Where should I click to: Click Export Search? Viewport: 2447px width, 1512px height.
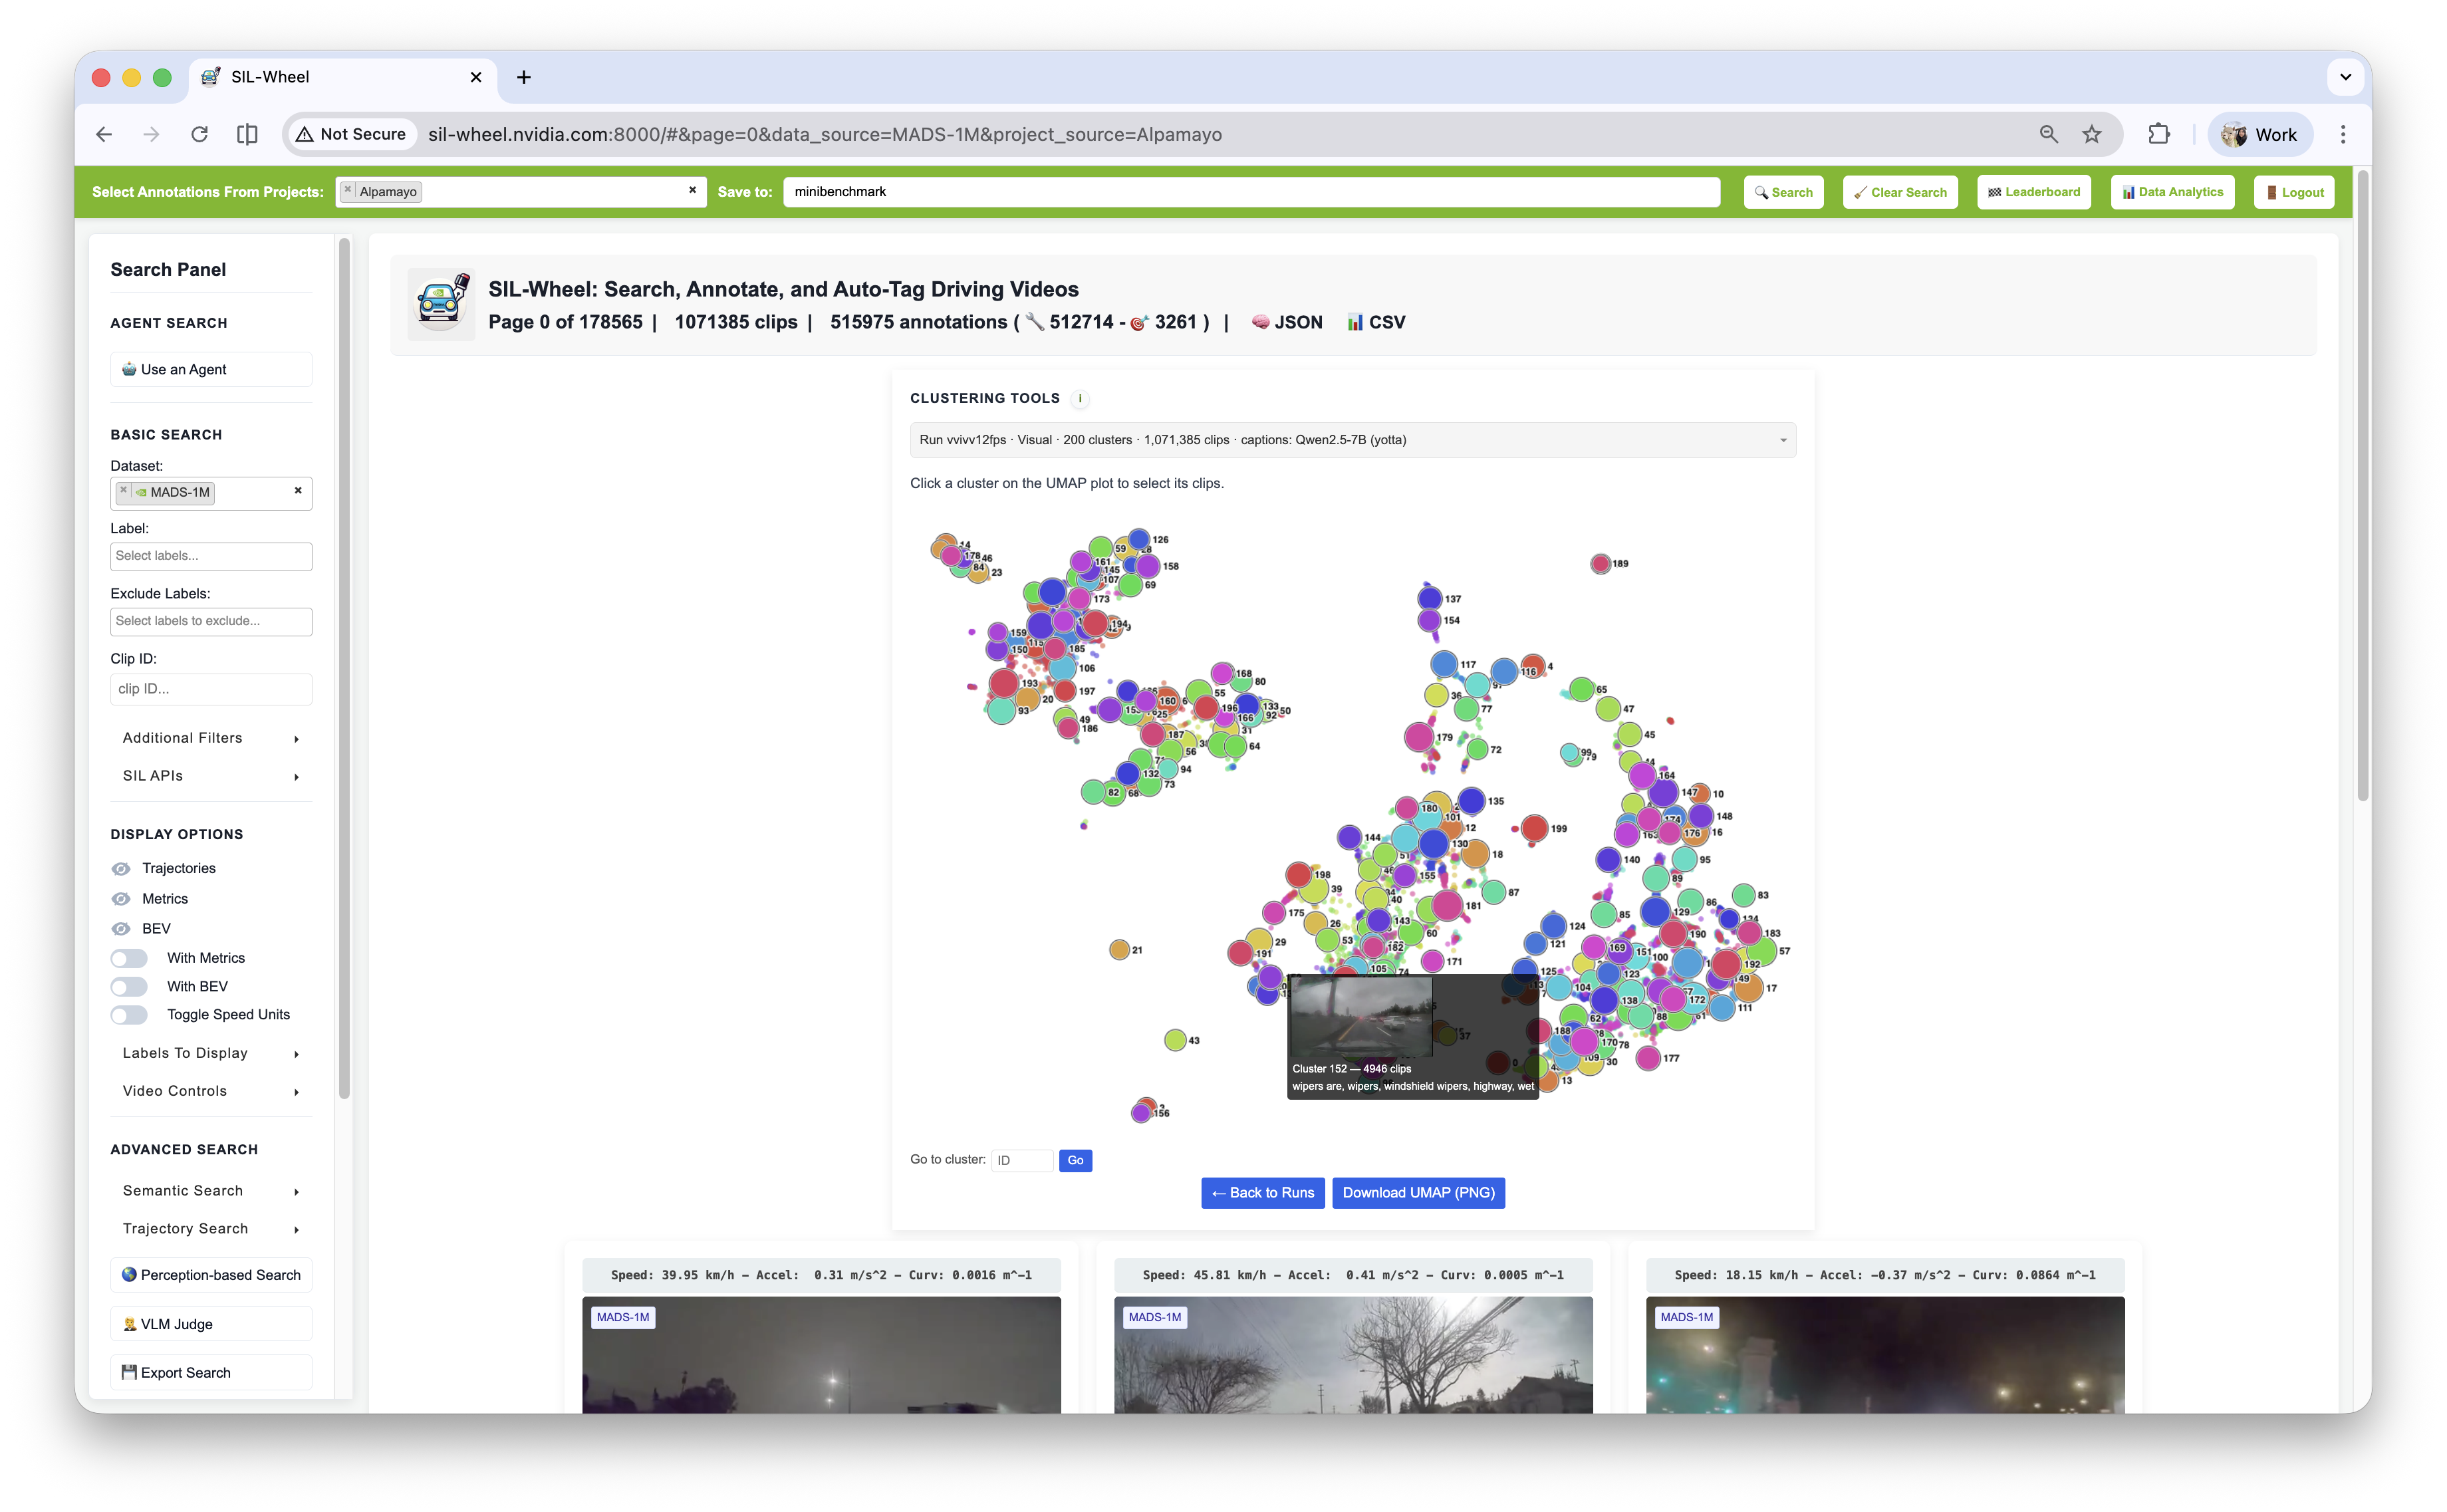click(211, 1373)
